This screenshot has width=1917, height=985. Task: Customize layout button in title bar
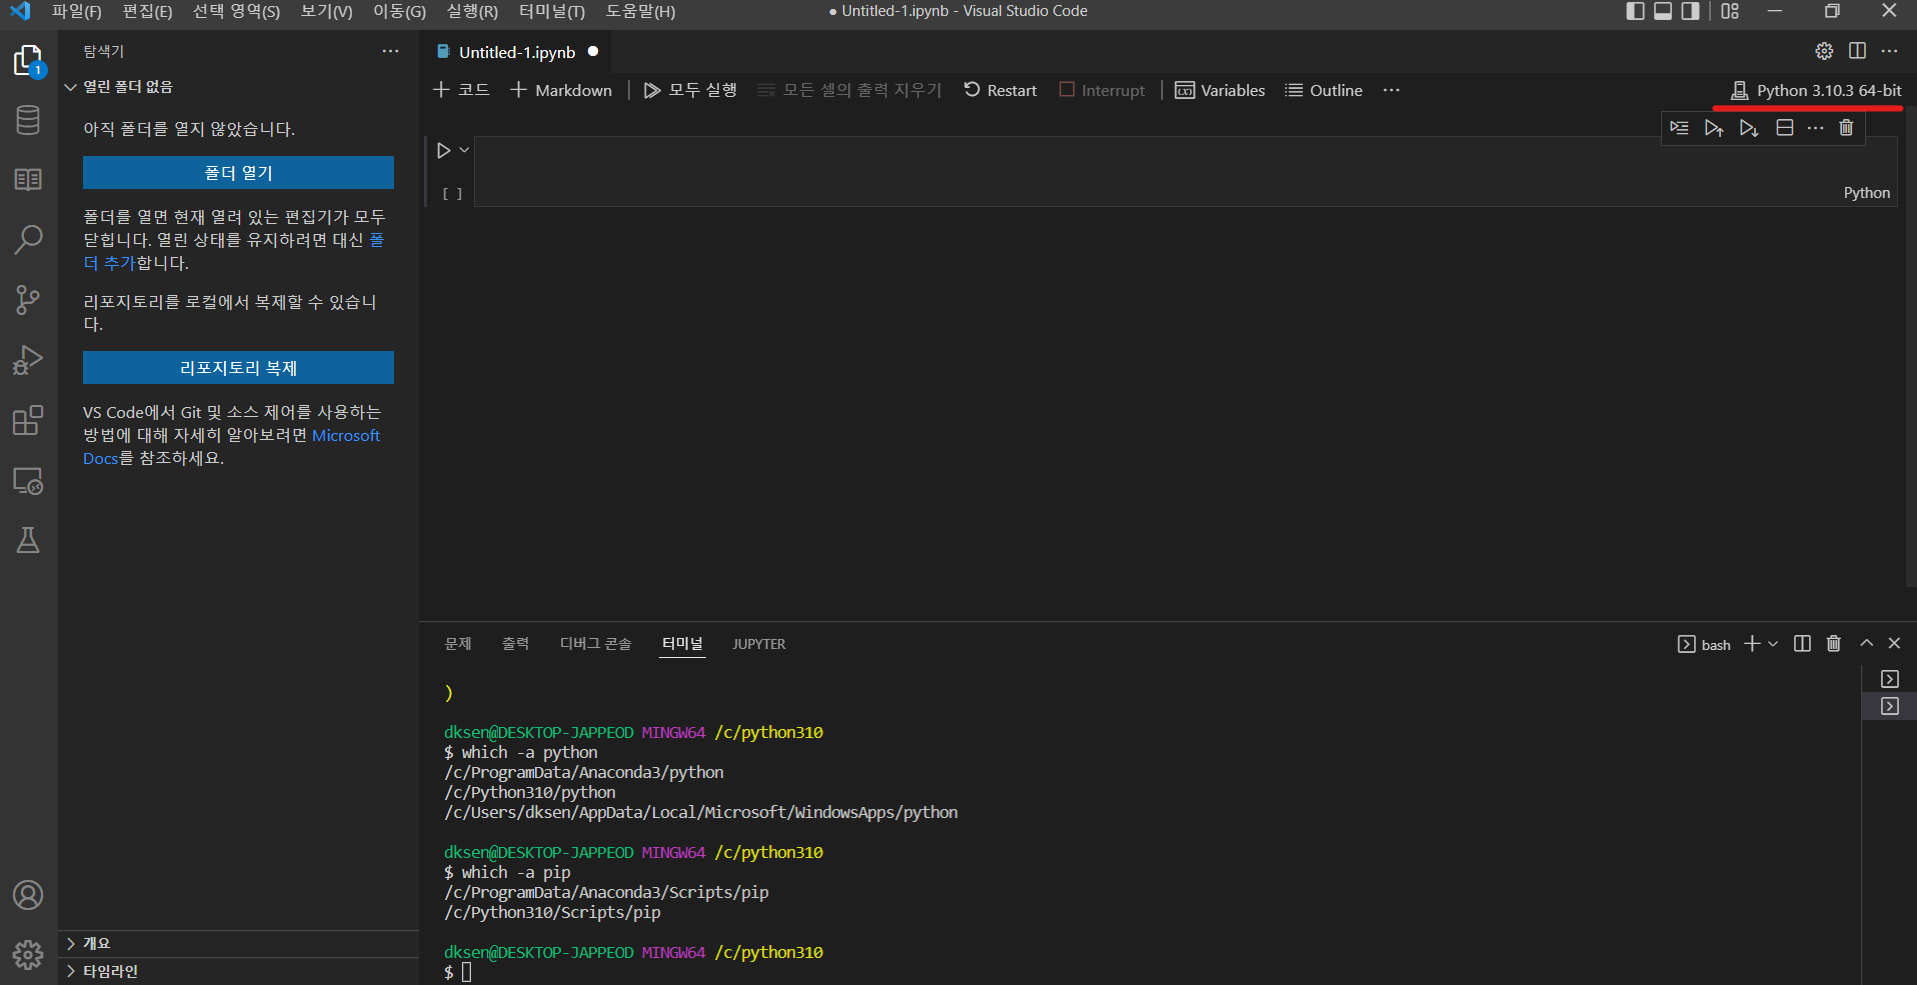(1730, 11)
